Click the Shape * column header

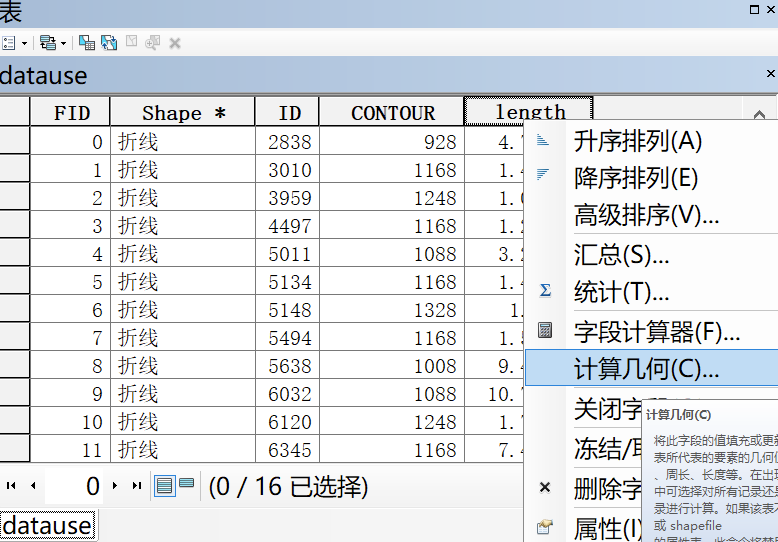[x=183, y=112]
